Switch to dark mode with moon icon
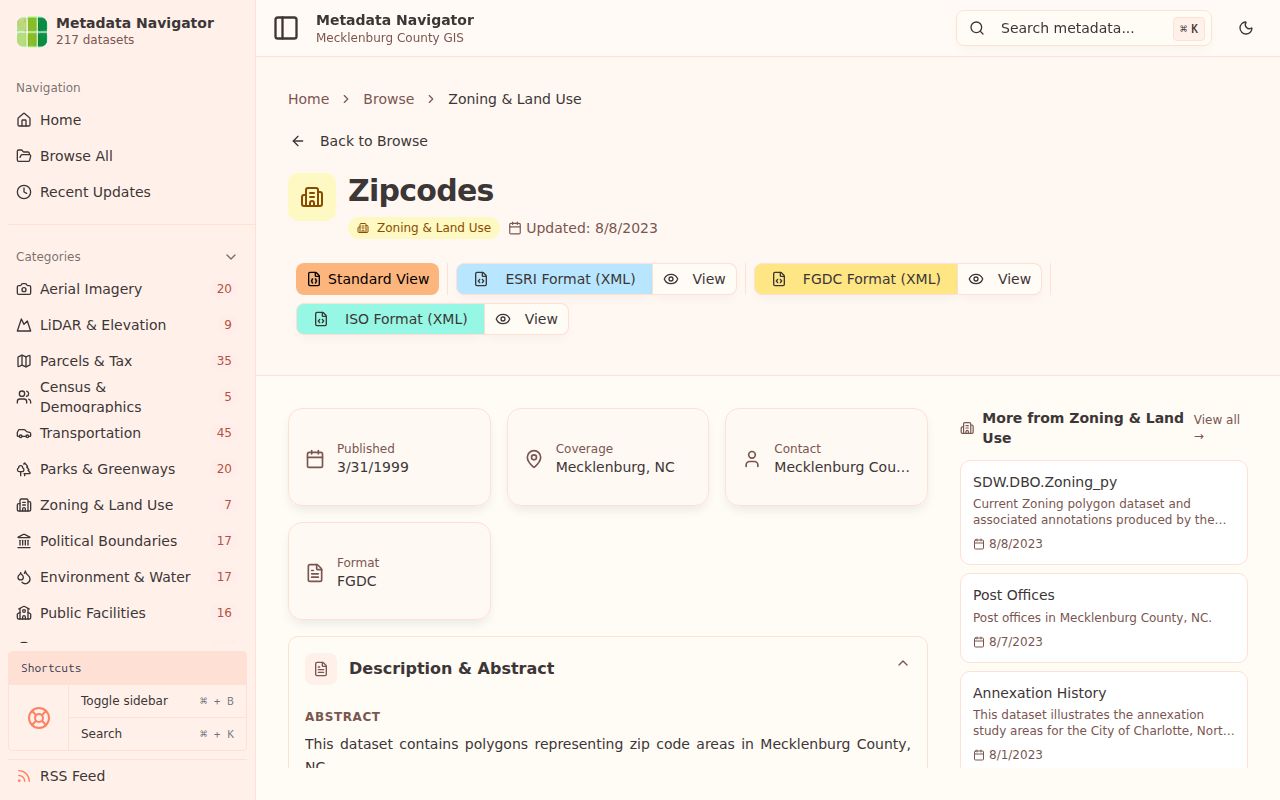 pyautogui.click(x=1246, y=28)
